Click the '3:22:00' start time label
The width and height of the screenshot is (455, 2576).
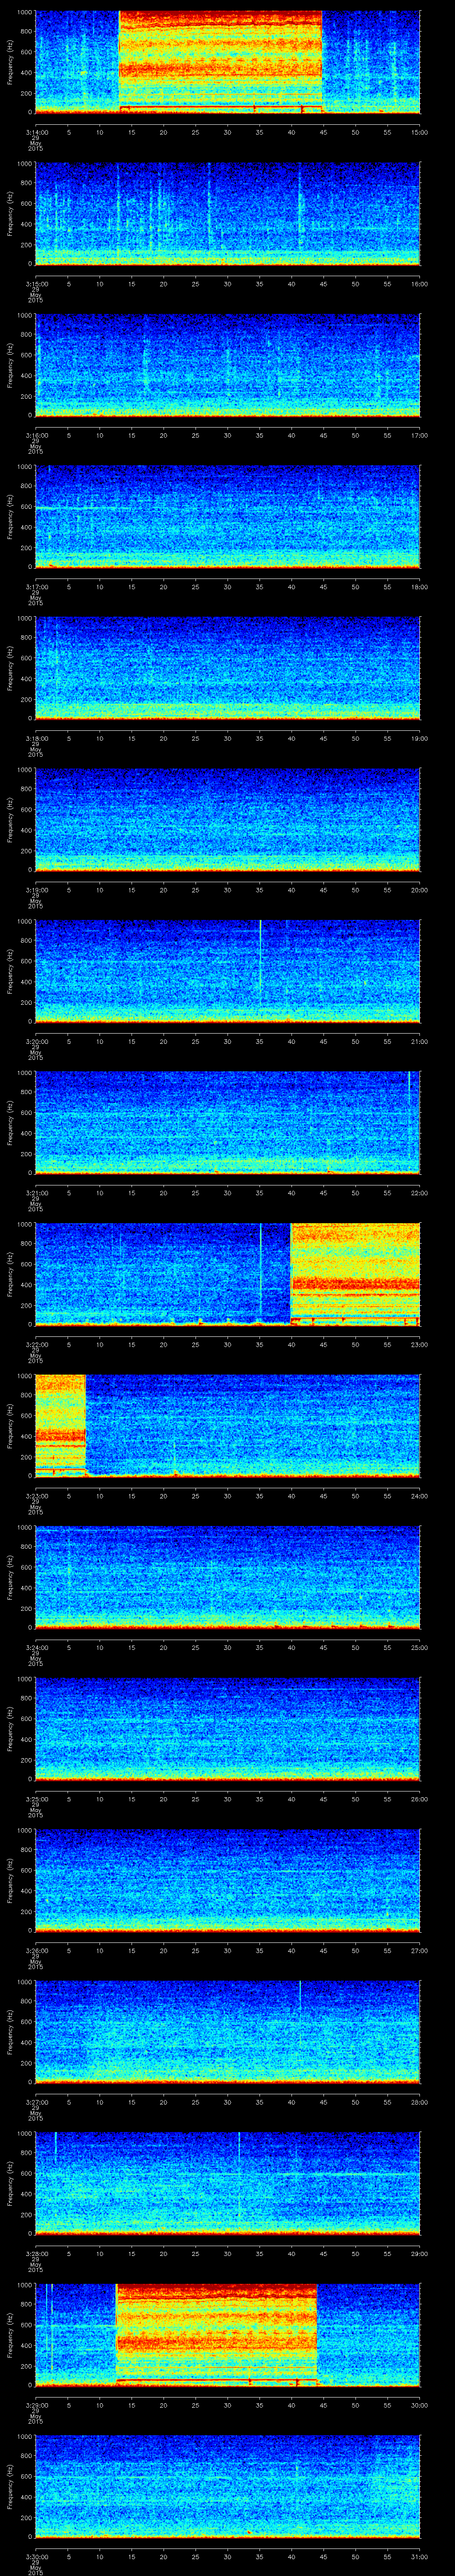click(37, 1344)
